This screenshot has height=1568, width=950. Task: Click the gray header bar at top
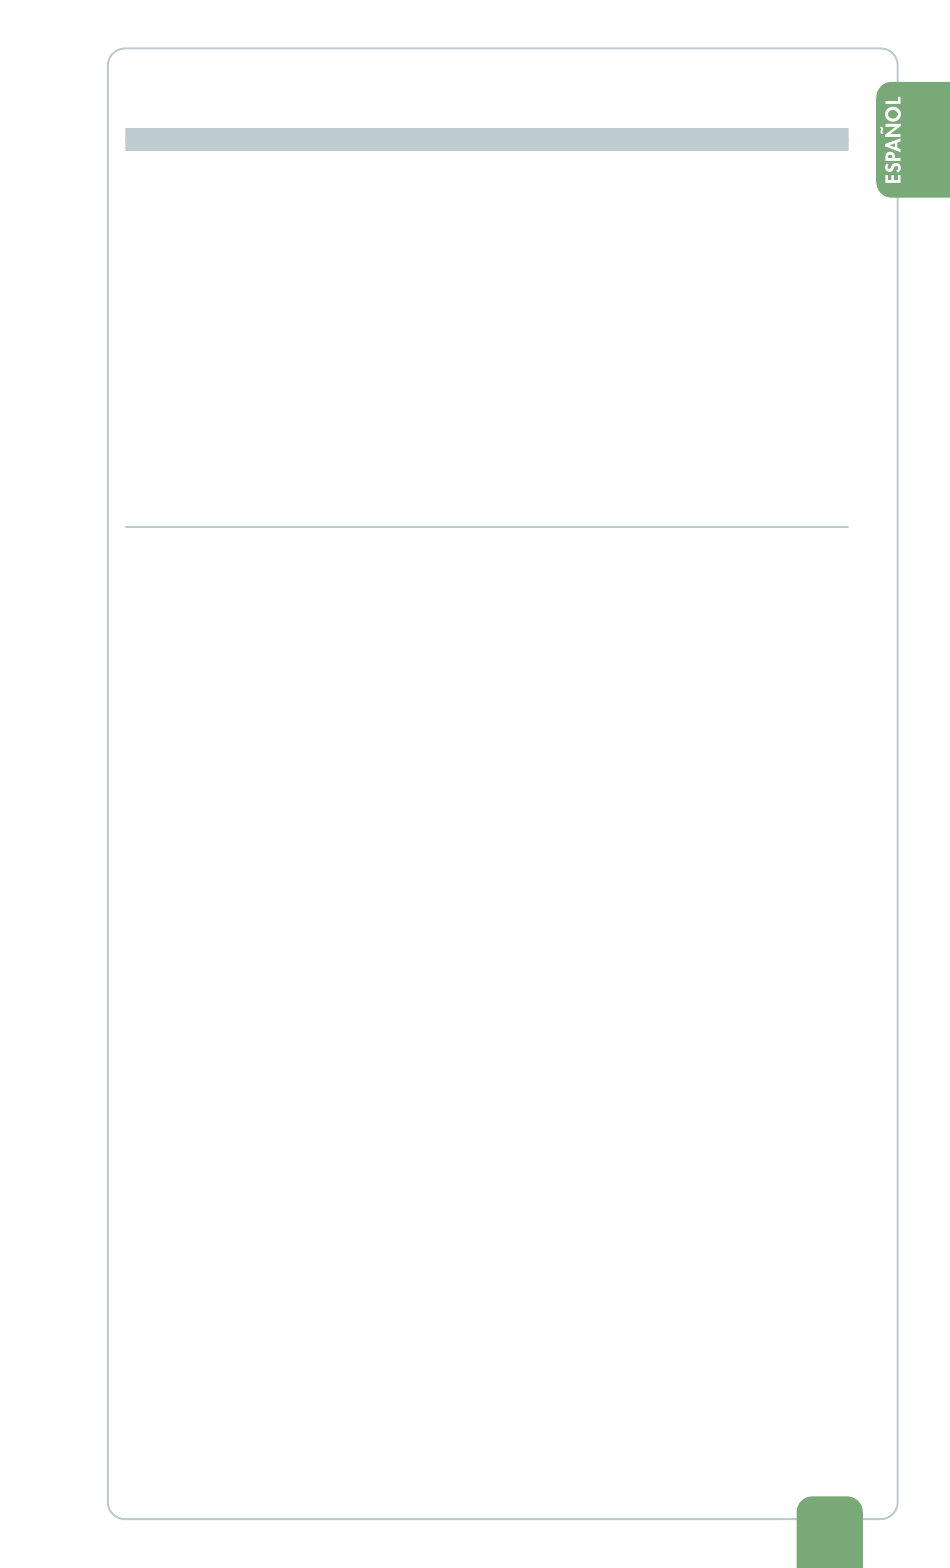pos(486,139)
